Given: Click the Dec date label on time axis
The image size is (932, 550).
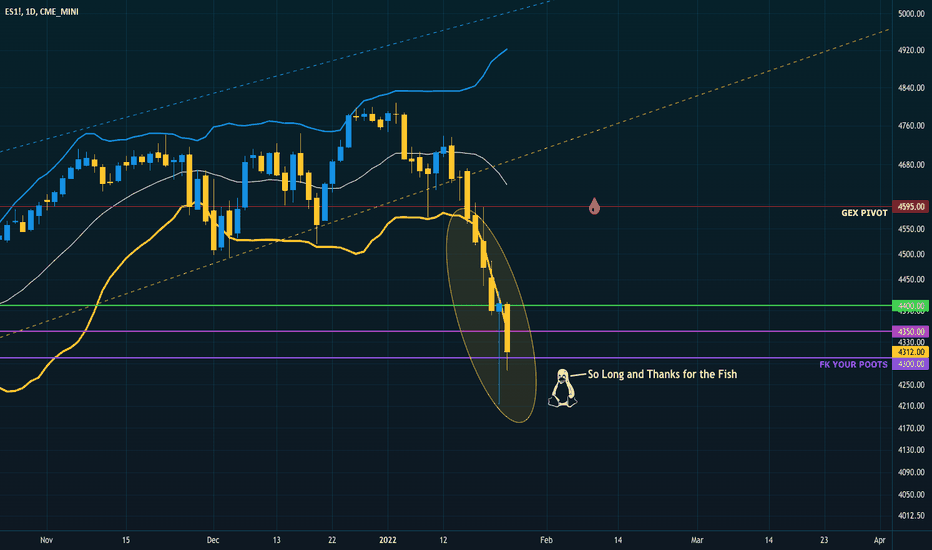Looking at the screenshot, I should click(213, 540).
